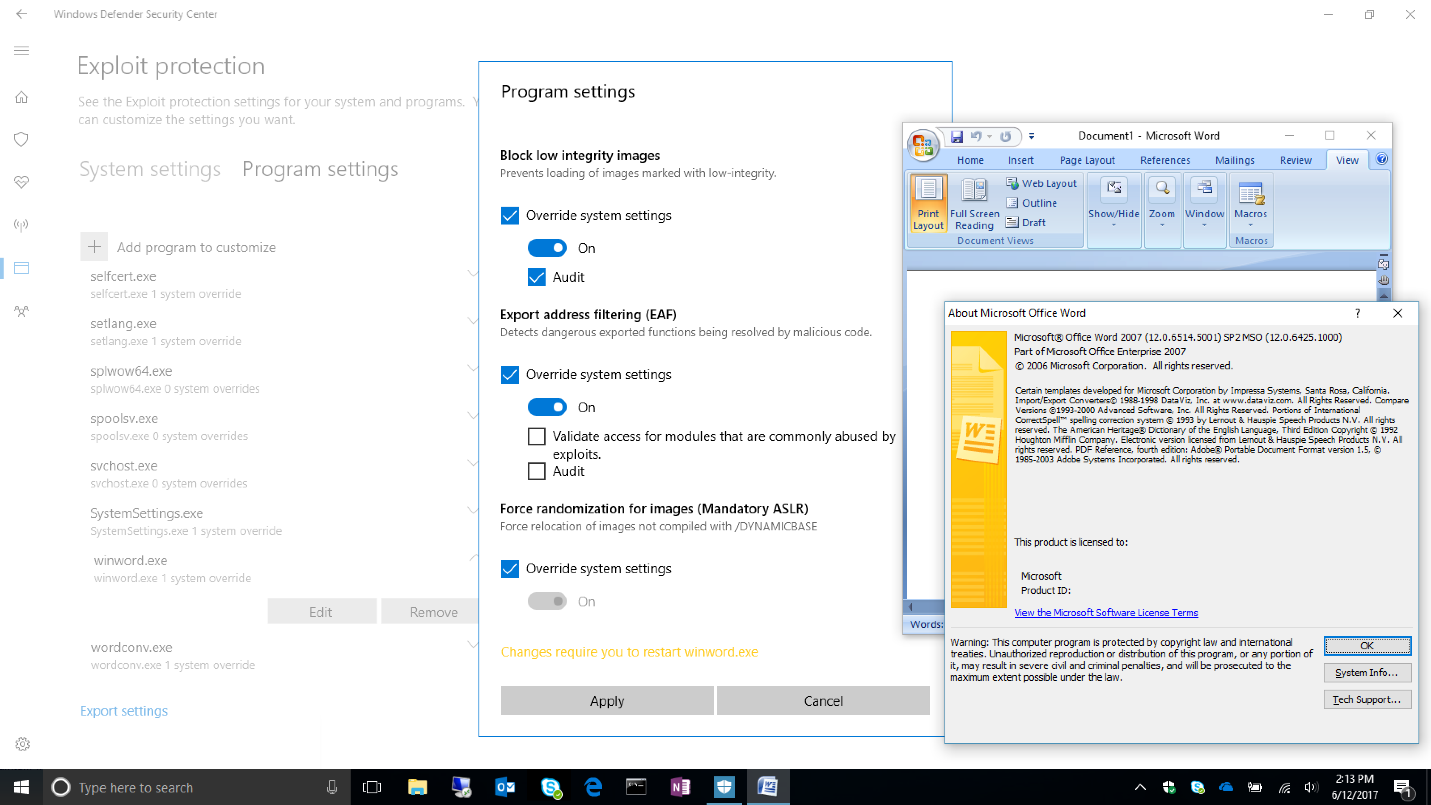Open Firewall & network protection from the sidebar
The width and height of the screenshot is (1431, 805).
21,224
